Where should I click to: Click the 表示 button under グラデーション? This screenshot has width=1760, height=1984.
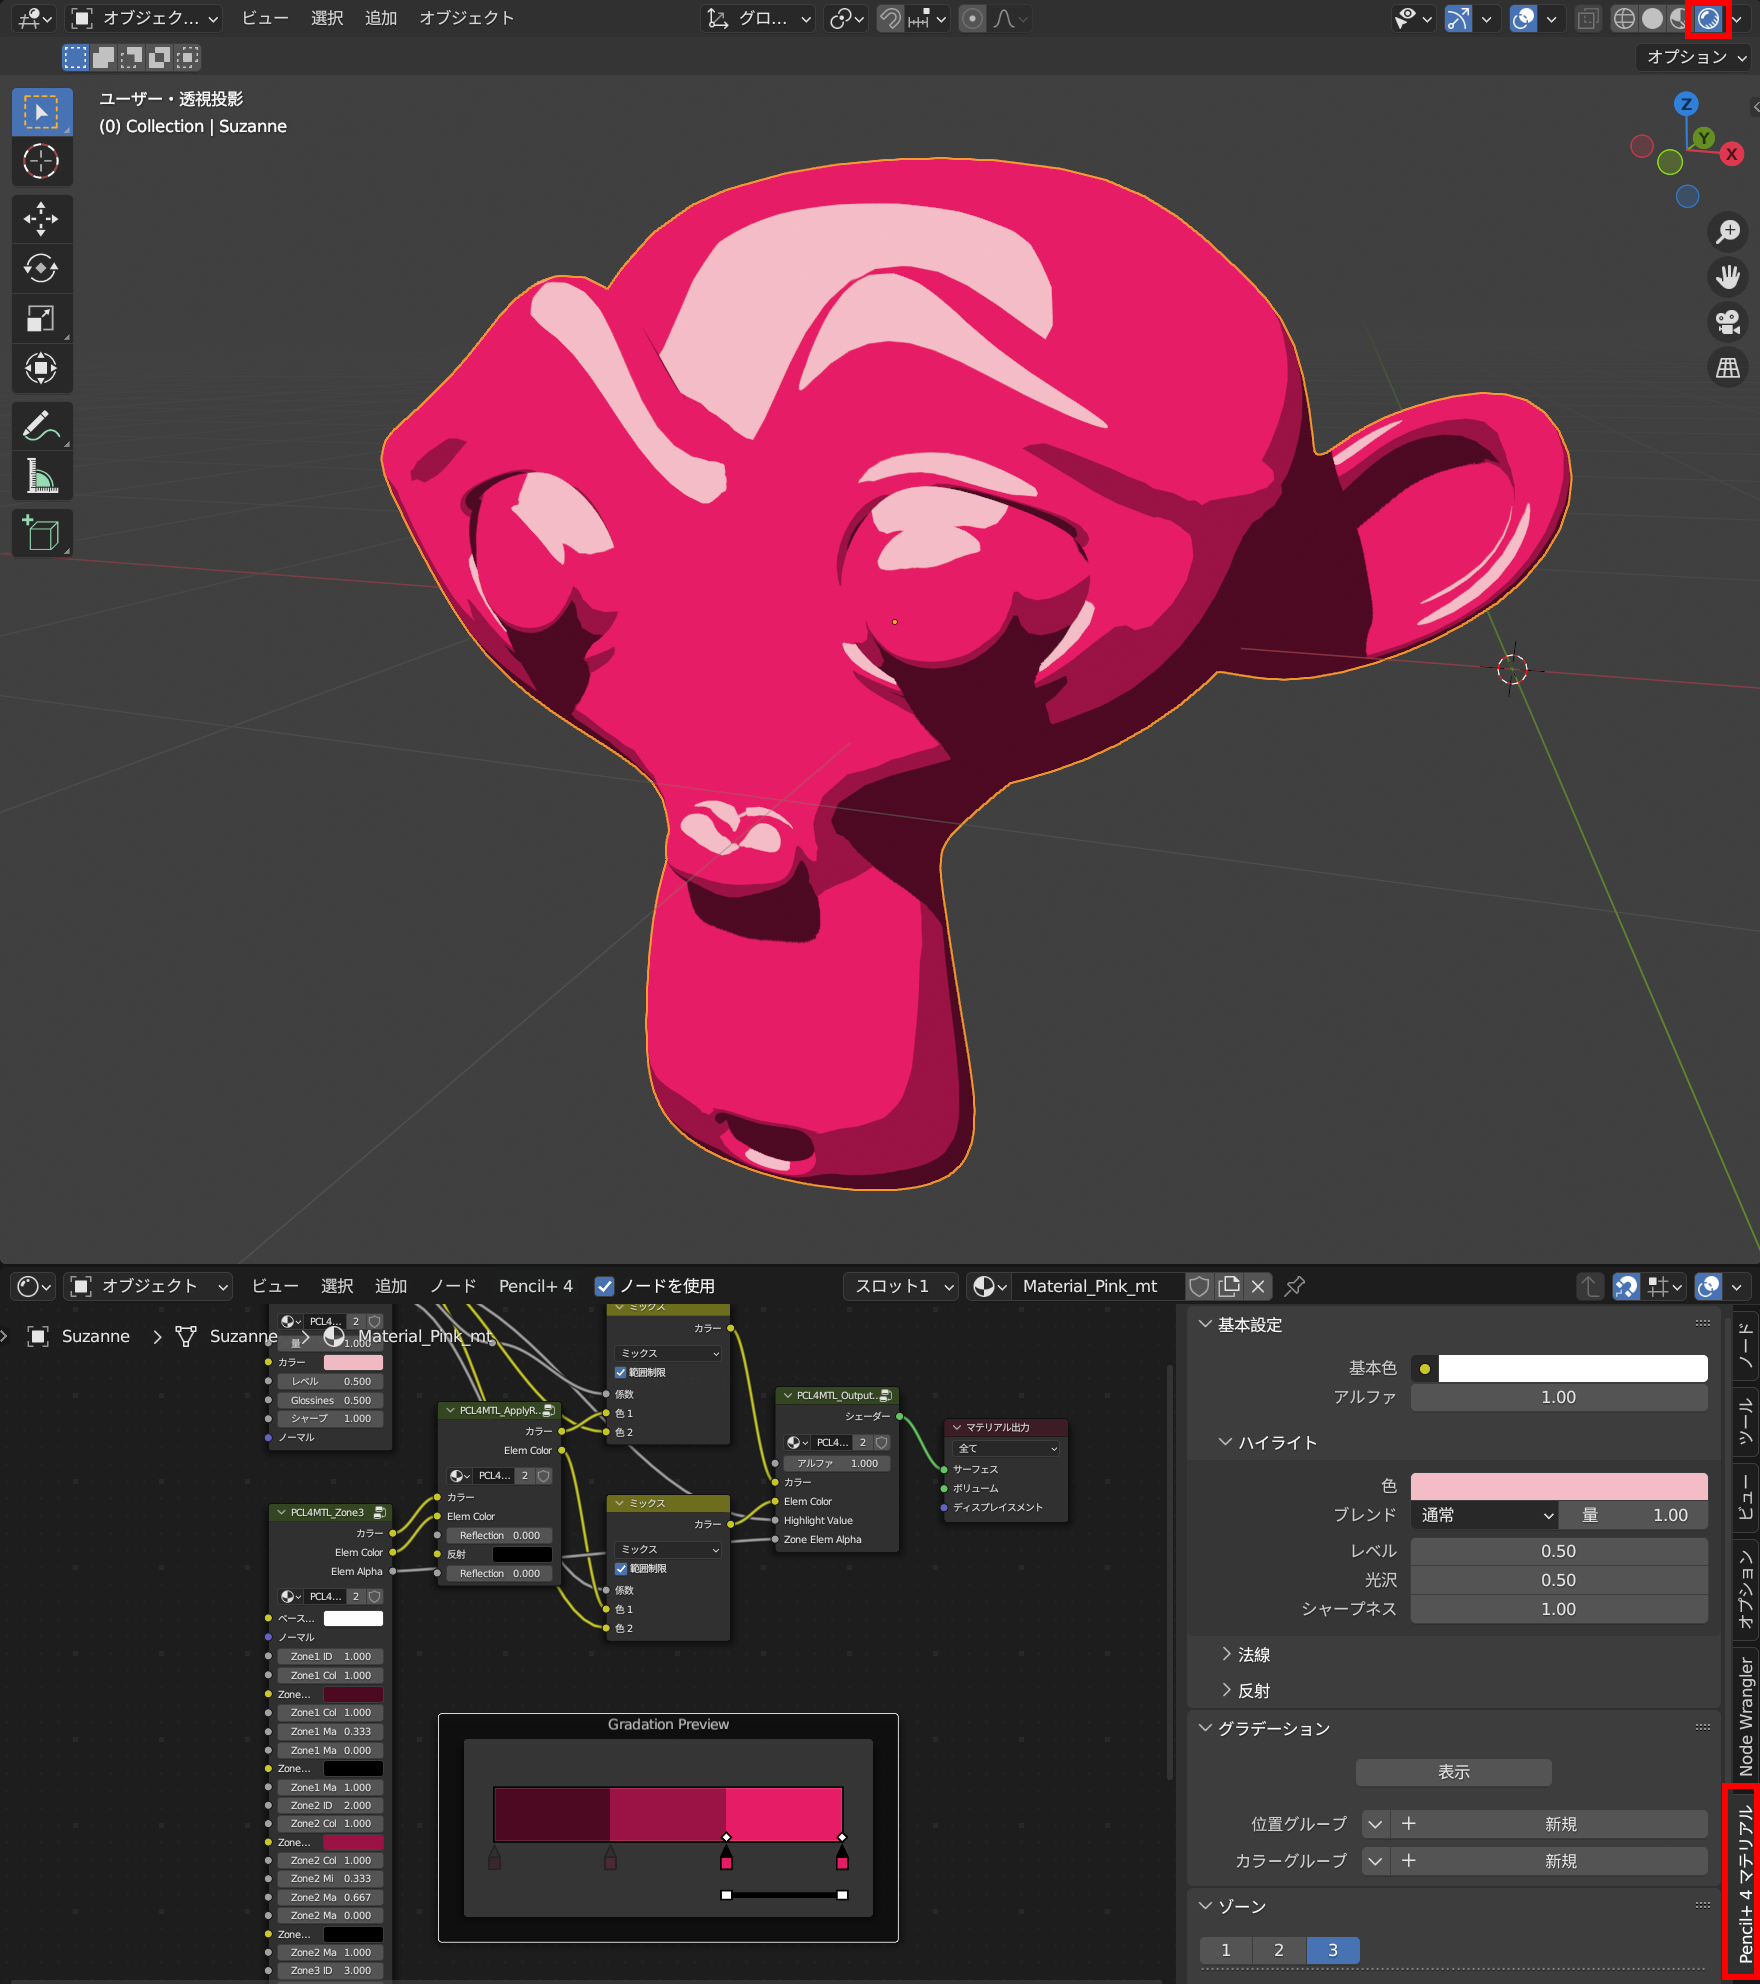pyautogui.click(x=1453, y=1772)
